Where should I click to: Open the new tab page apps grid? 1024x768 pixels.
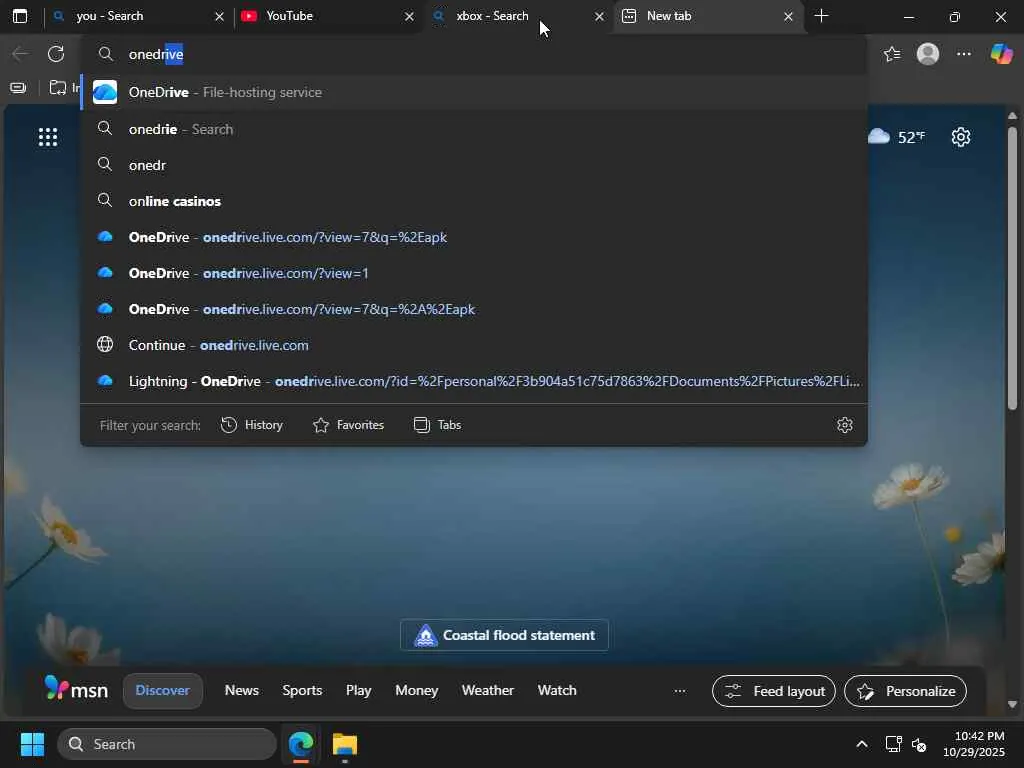48,137
